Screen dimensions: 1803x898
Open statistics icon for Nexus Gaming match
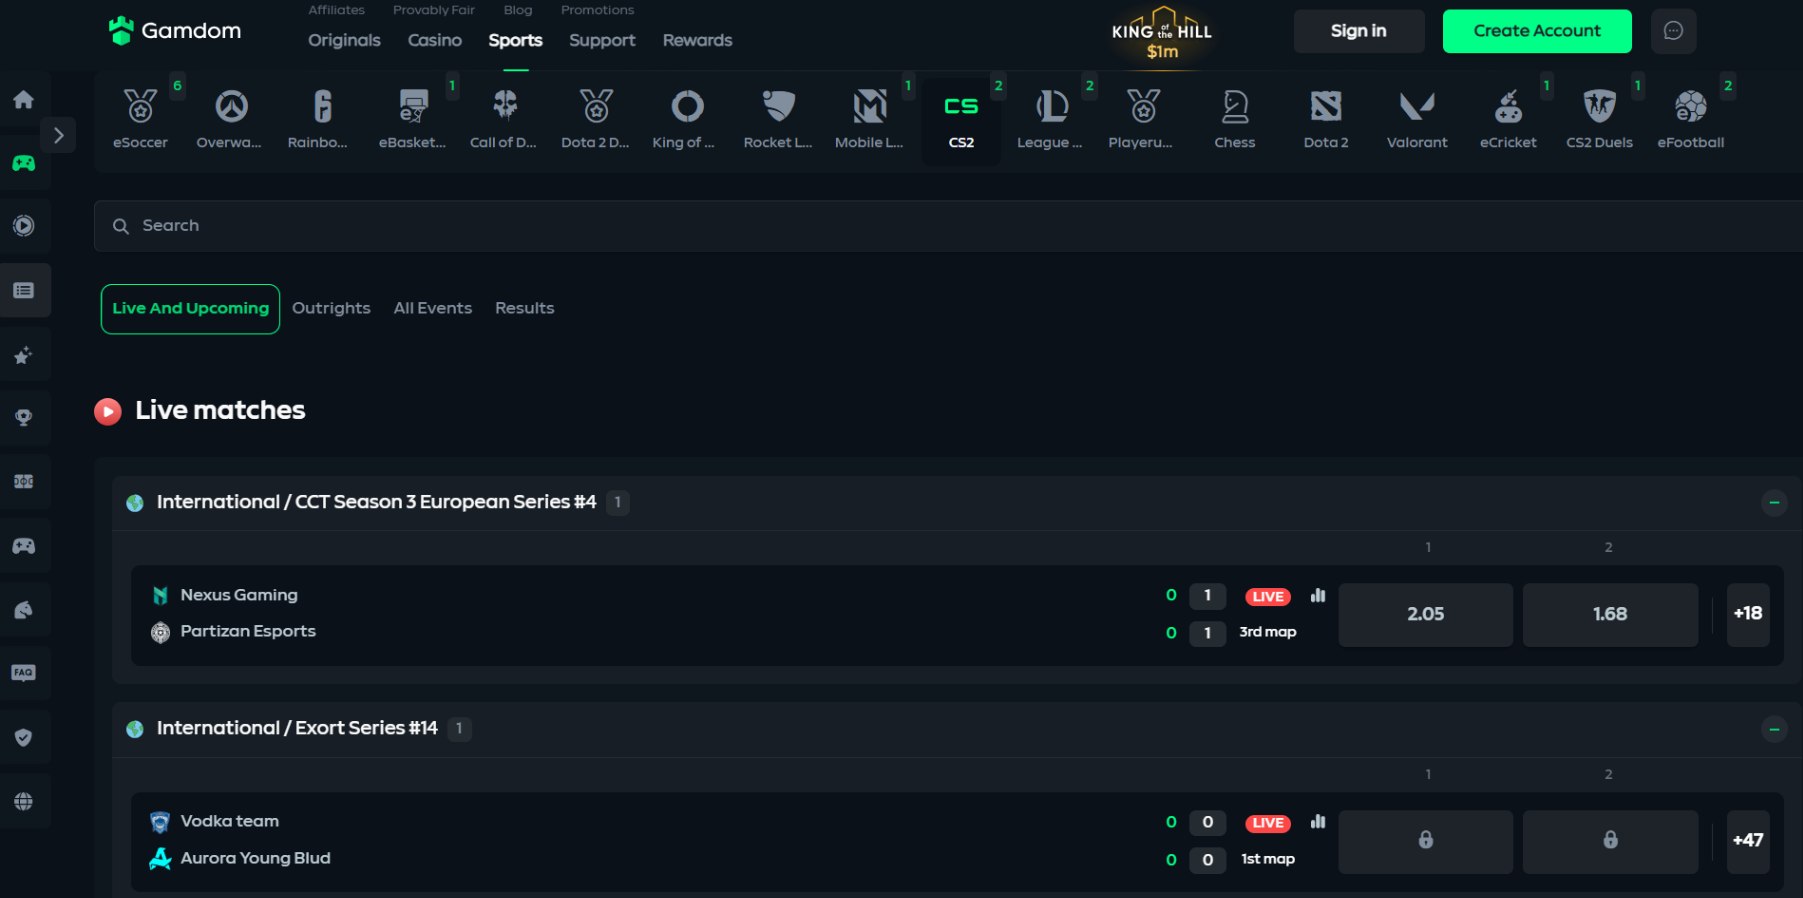pos(1318,596)
